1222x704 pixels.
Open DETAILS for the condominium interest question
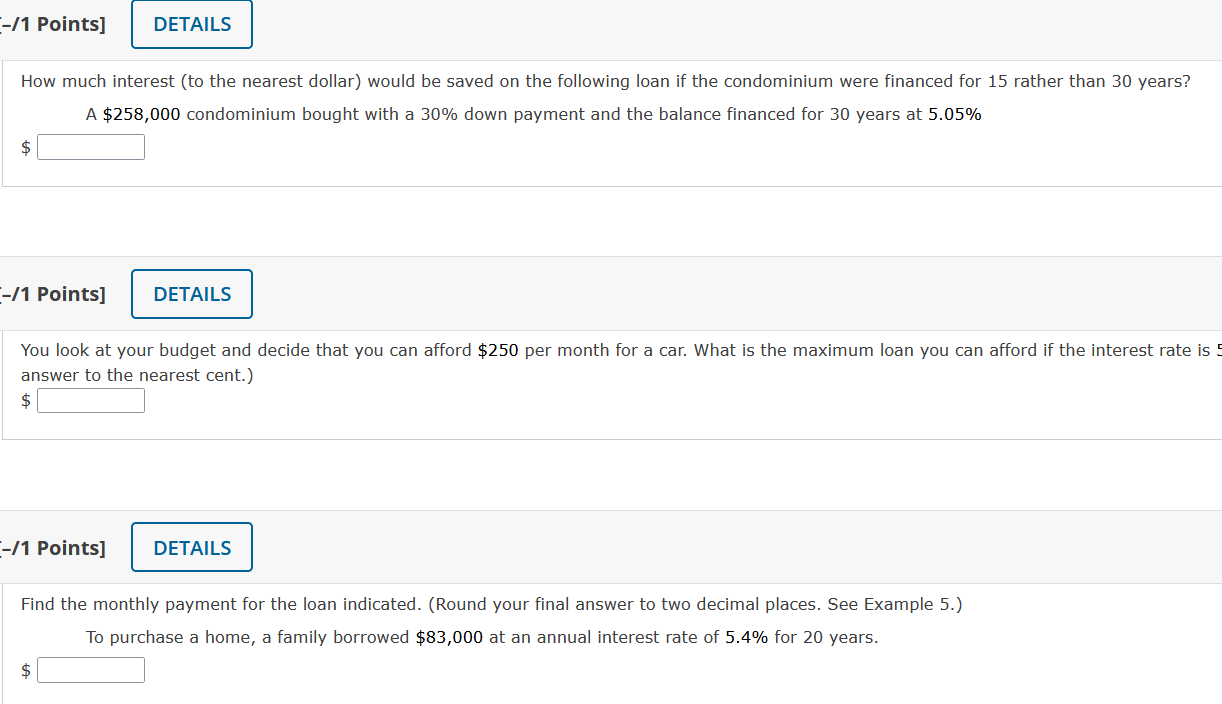[x=191, y=23]
